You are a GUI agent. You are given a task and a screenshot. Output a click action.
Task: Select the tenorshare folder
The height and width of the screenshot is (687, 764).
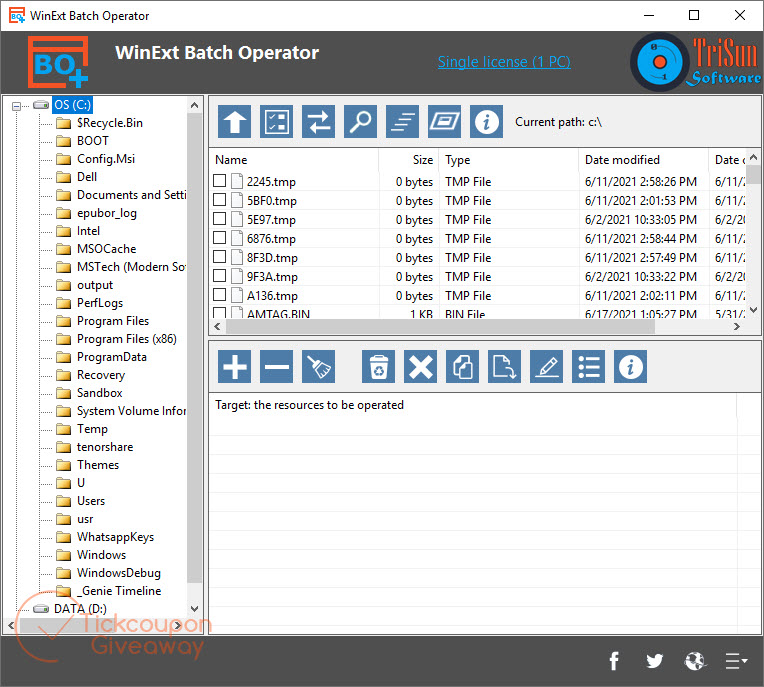105,447
